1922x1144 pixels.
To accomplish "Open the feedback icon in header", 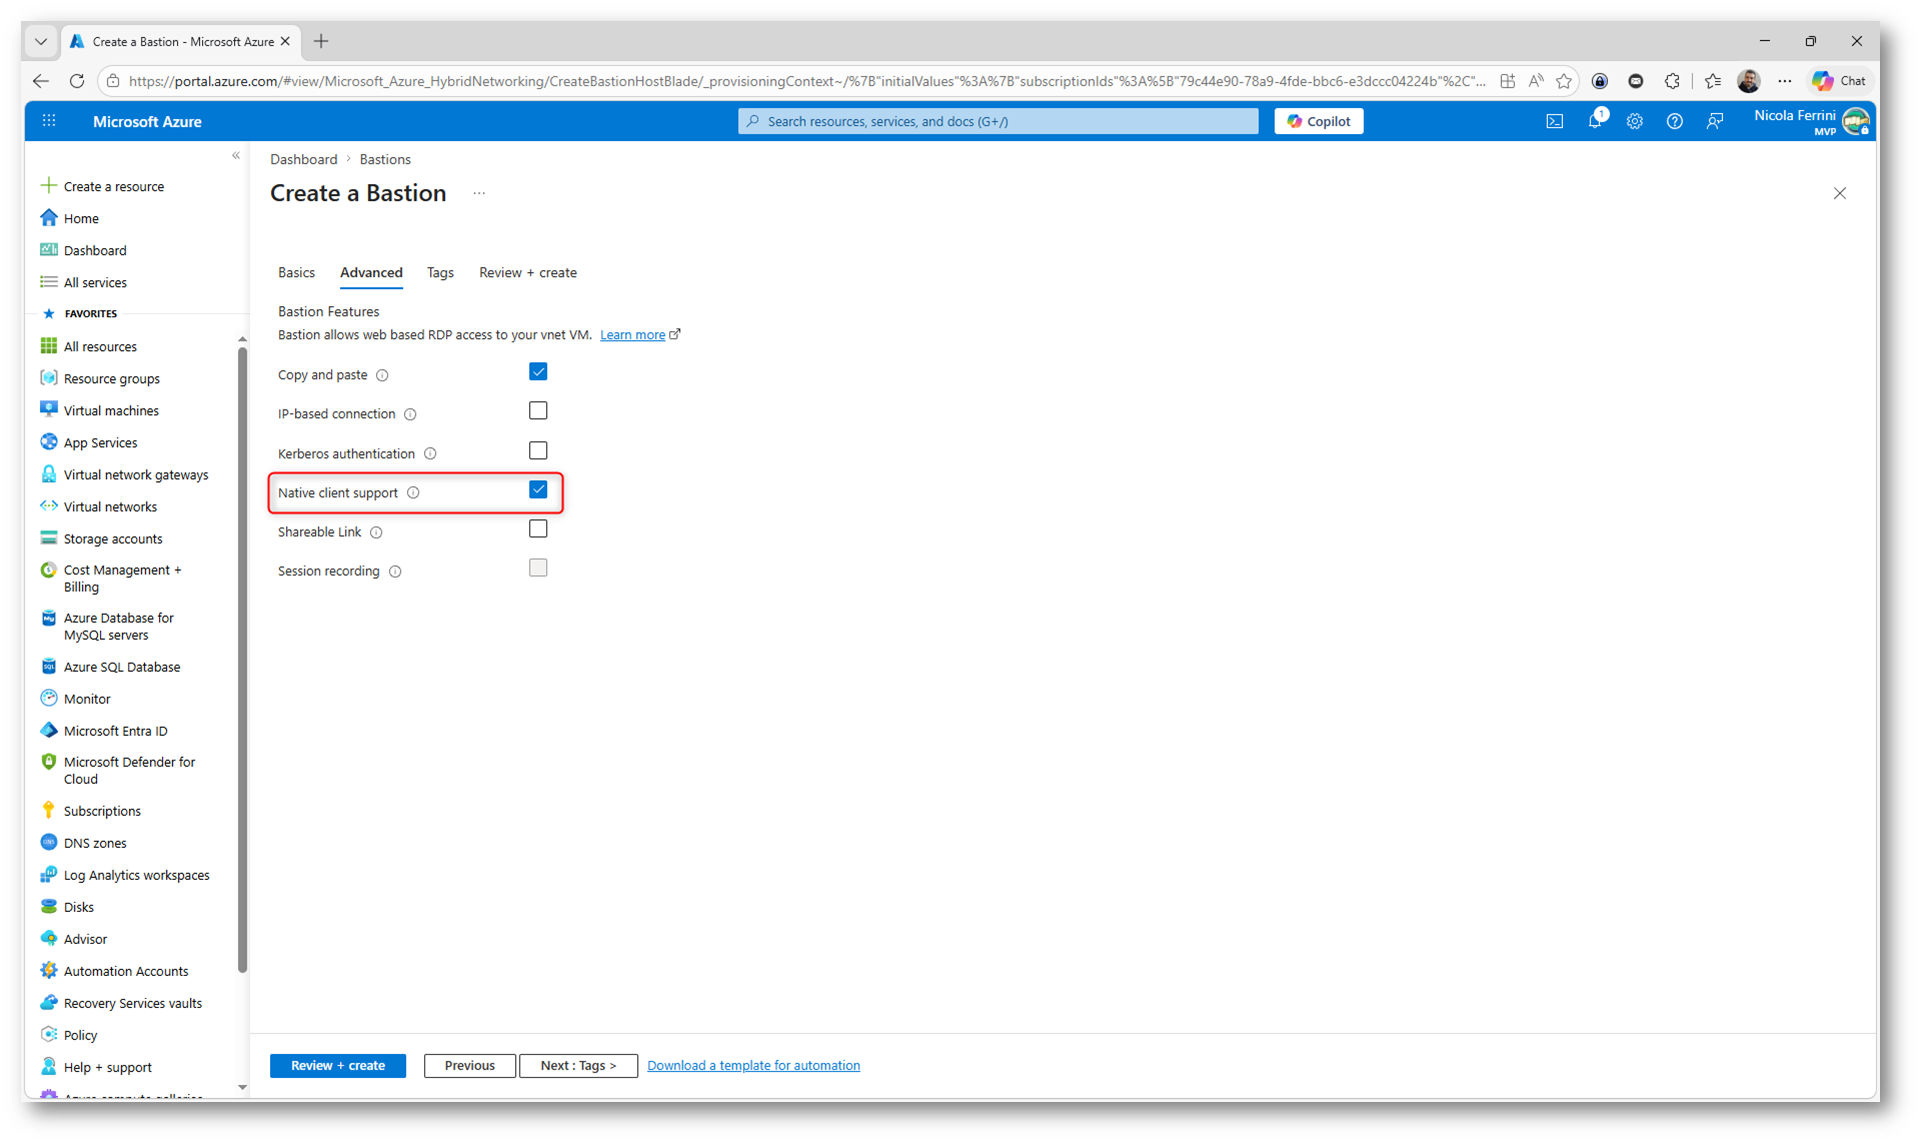I will coord(1714,121).
